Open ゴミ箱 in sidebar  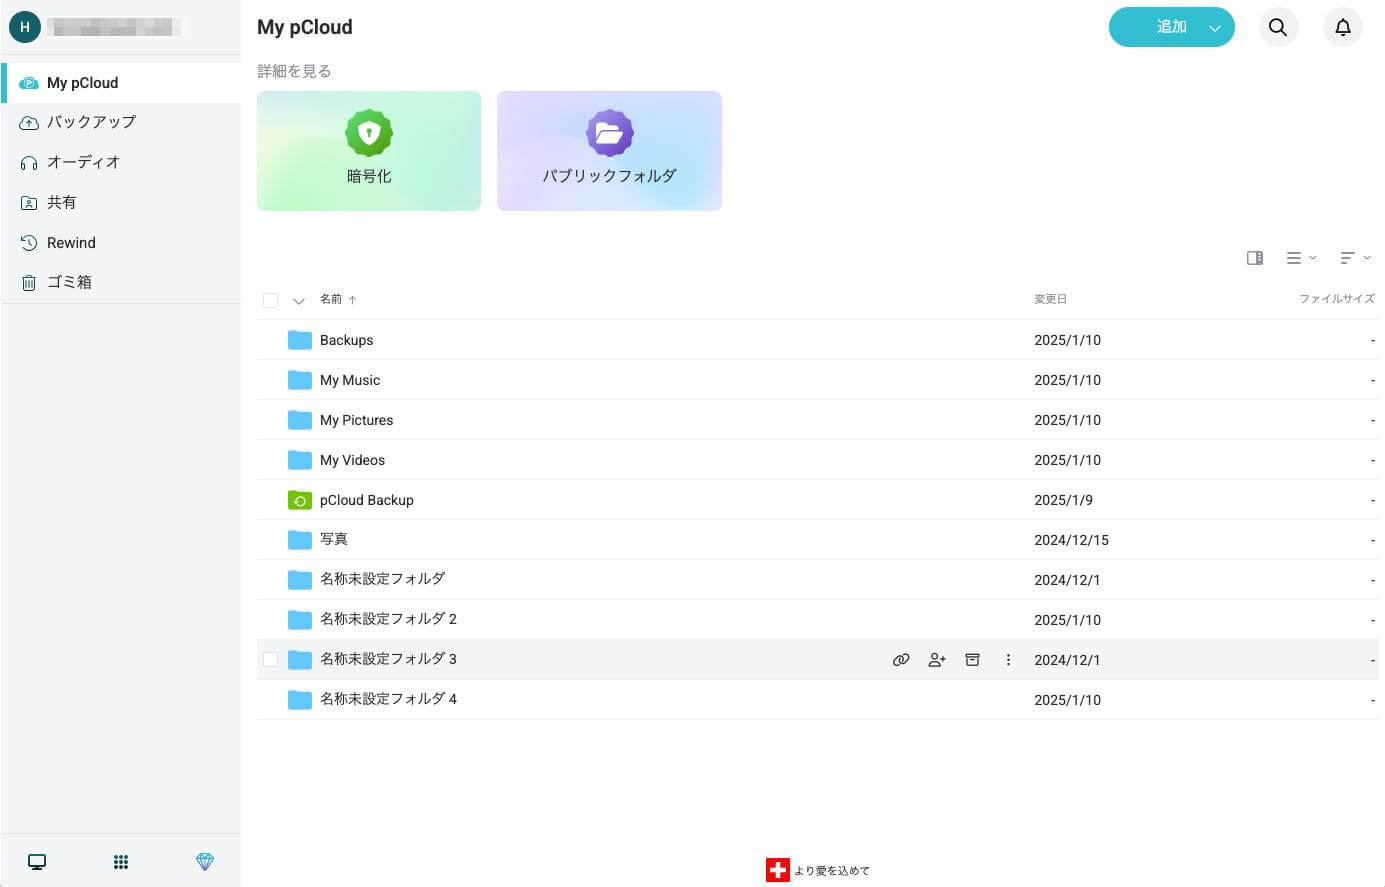tap(121, 282)
